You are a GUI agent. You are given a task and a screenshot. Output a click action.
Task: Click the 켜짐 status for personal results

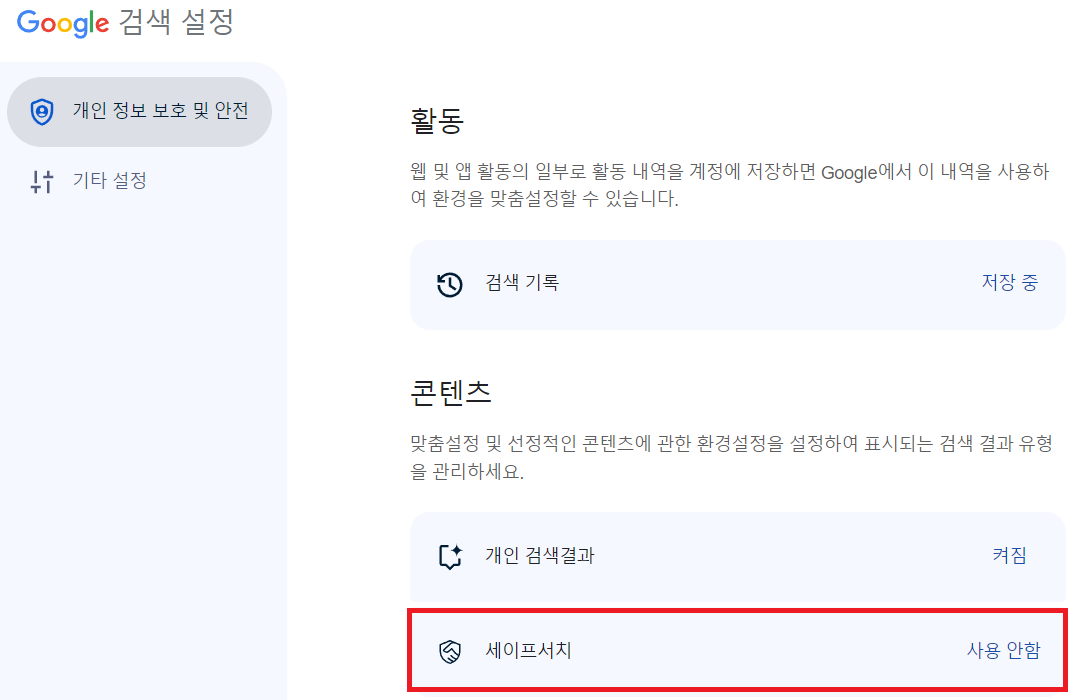pos(1010,555)
